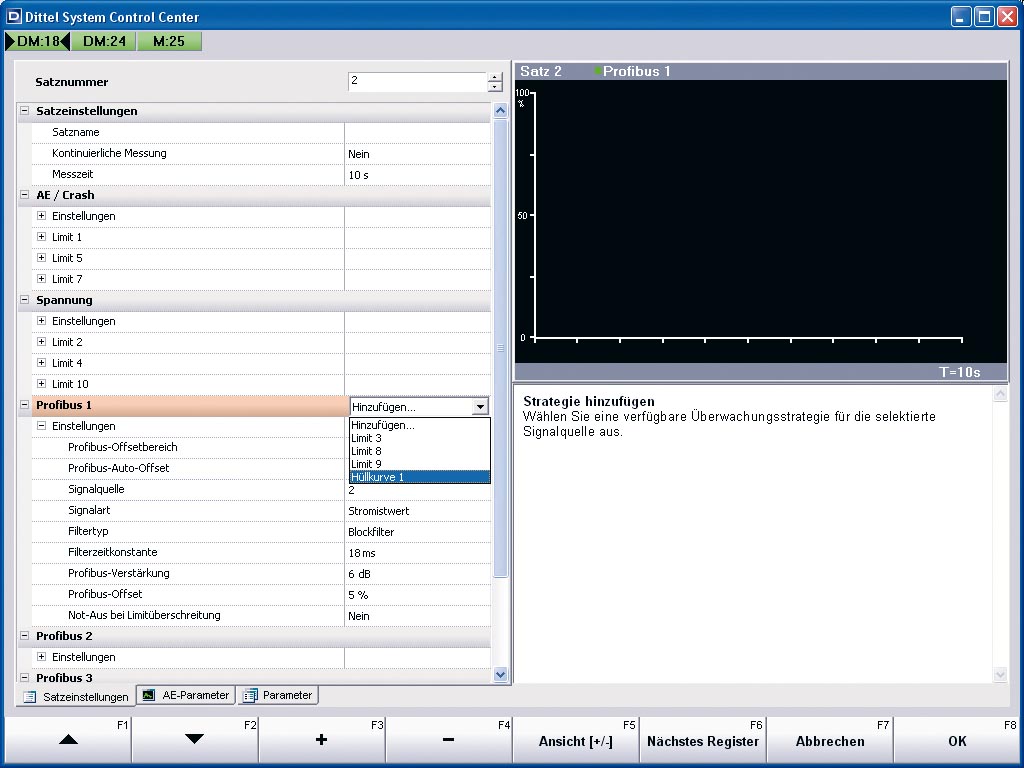The height and width of the screenshot is (768, 1024).
Task: Expand Limit 1 under AE / Crash
Action: click(x=41, y=237)
